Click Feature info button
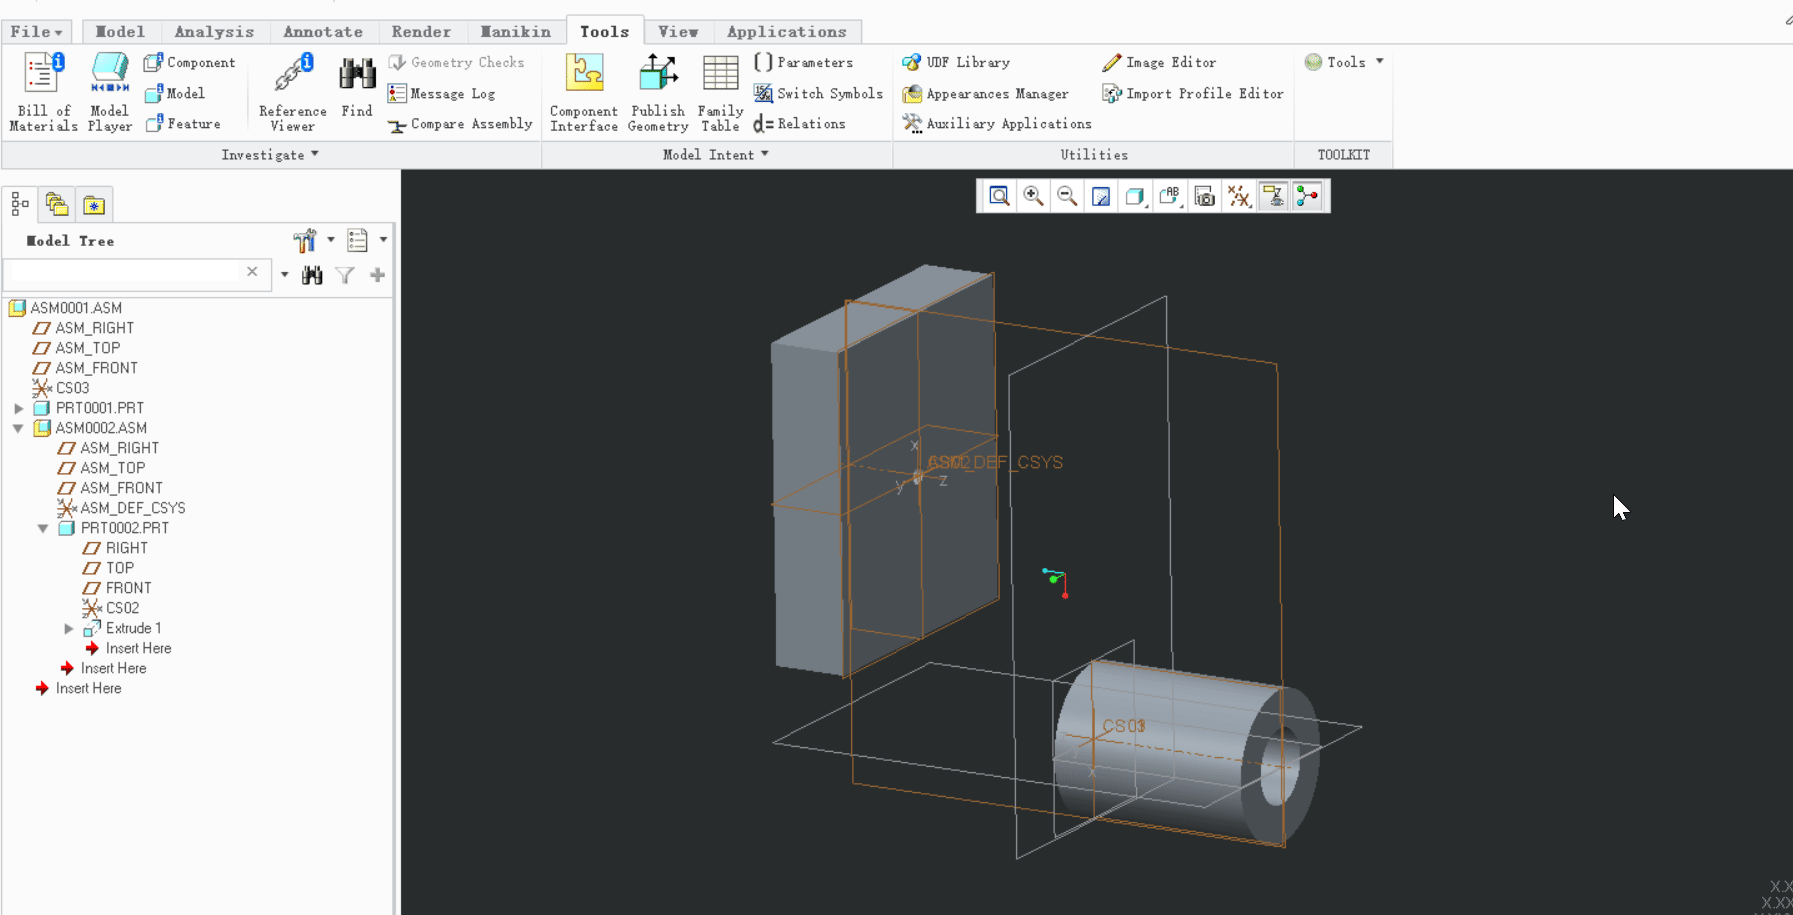The image size is (1793, 915). pos(183,124)
